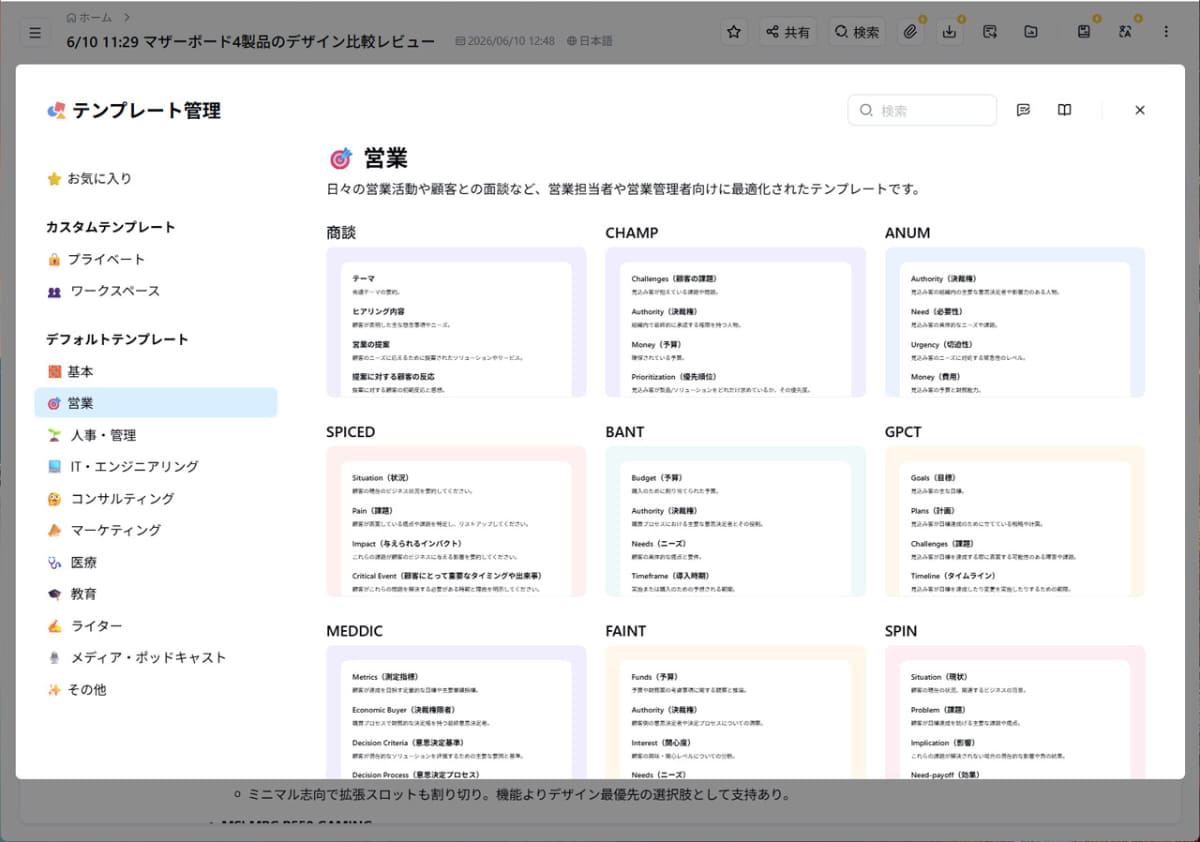Click the star icon beside お気に入り
Viewport: 1200px width, 842px height.
click(54, 179)
